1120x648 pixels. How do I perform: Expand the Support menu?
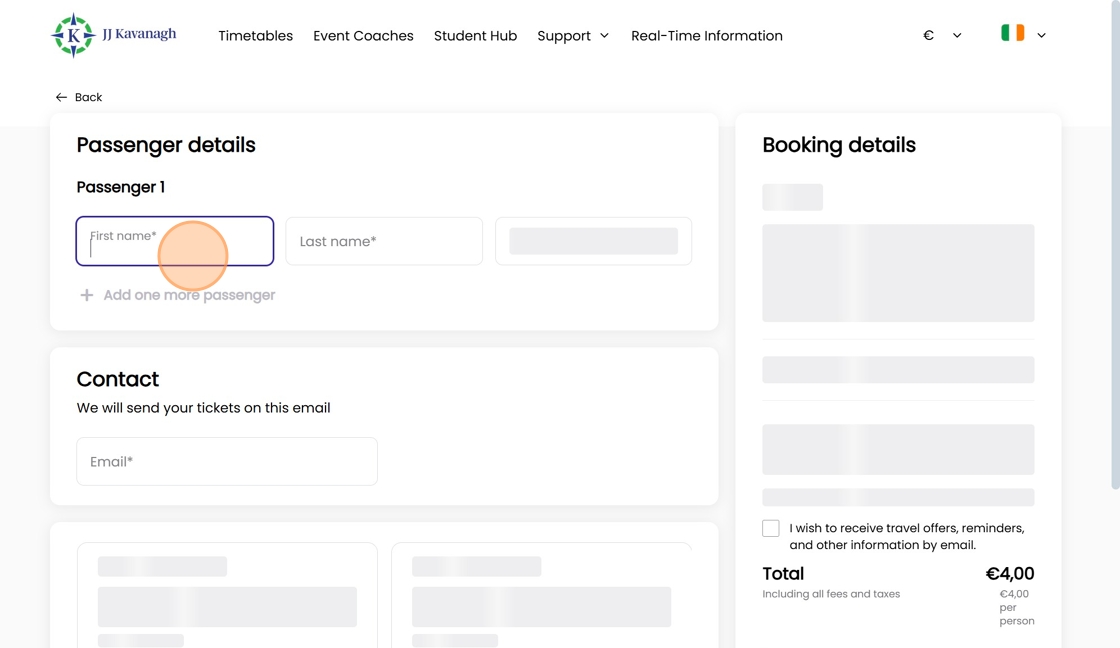[573, 36]
